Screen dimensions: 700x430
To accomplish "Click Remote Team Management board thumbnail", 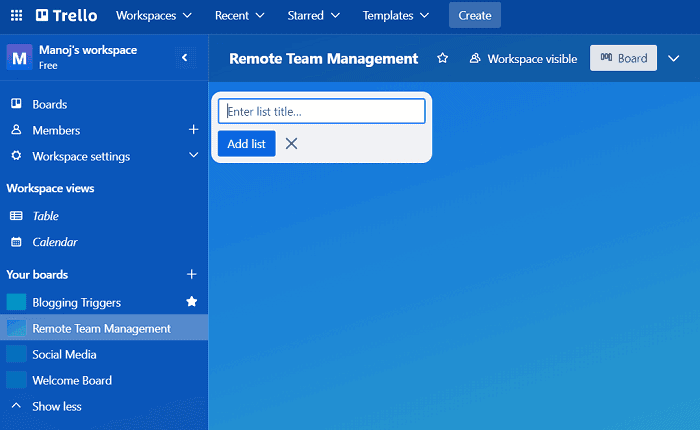I will [16, 328].
